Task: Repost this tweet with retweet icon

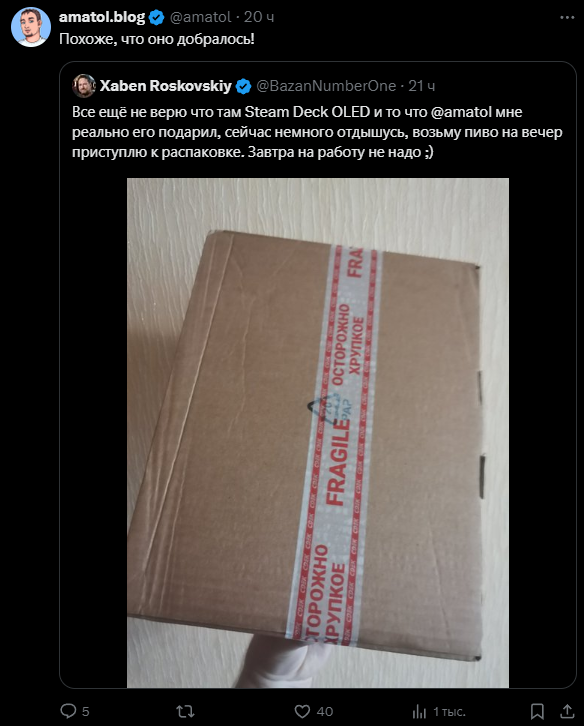Action: tap(185, 711)
